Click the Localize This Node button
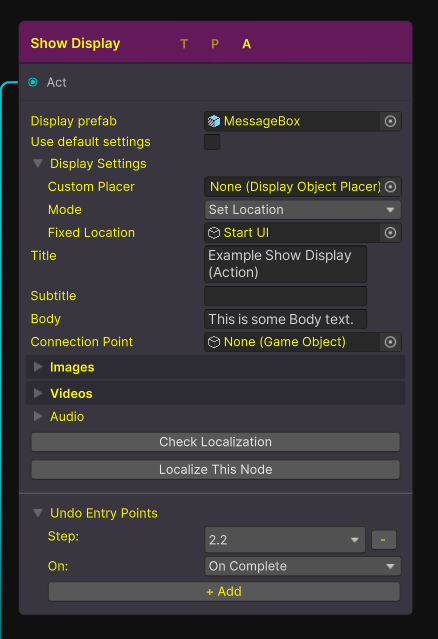 [x=216, y=470]
